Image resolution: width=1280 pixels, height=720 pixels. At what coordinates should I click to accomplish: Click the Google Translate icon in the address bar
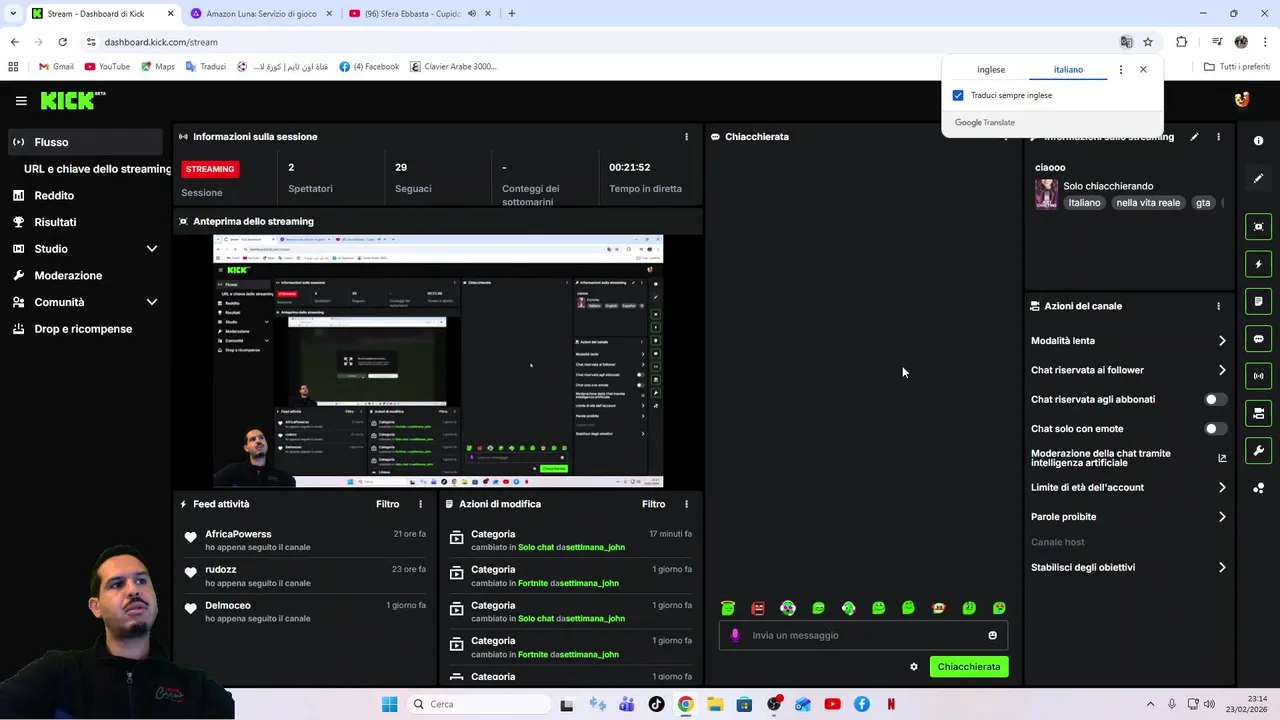[1126, 42]
